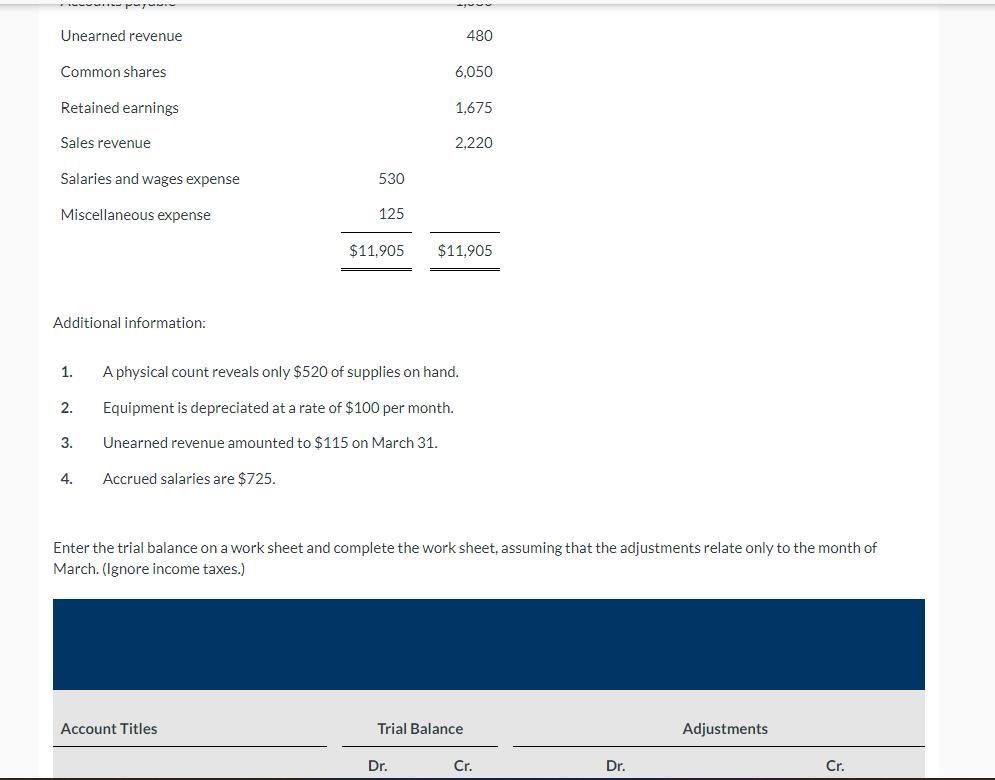Select the 'Trial Balance' column header
The height and width of the screenshot is (780, 995).
tap(420, 729)
